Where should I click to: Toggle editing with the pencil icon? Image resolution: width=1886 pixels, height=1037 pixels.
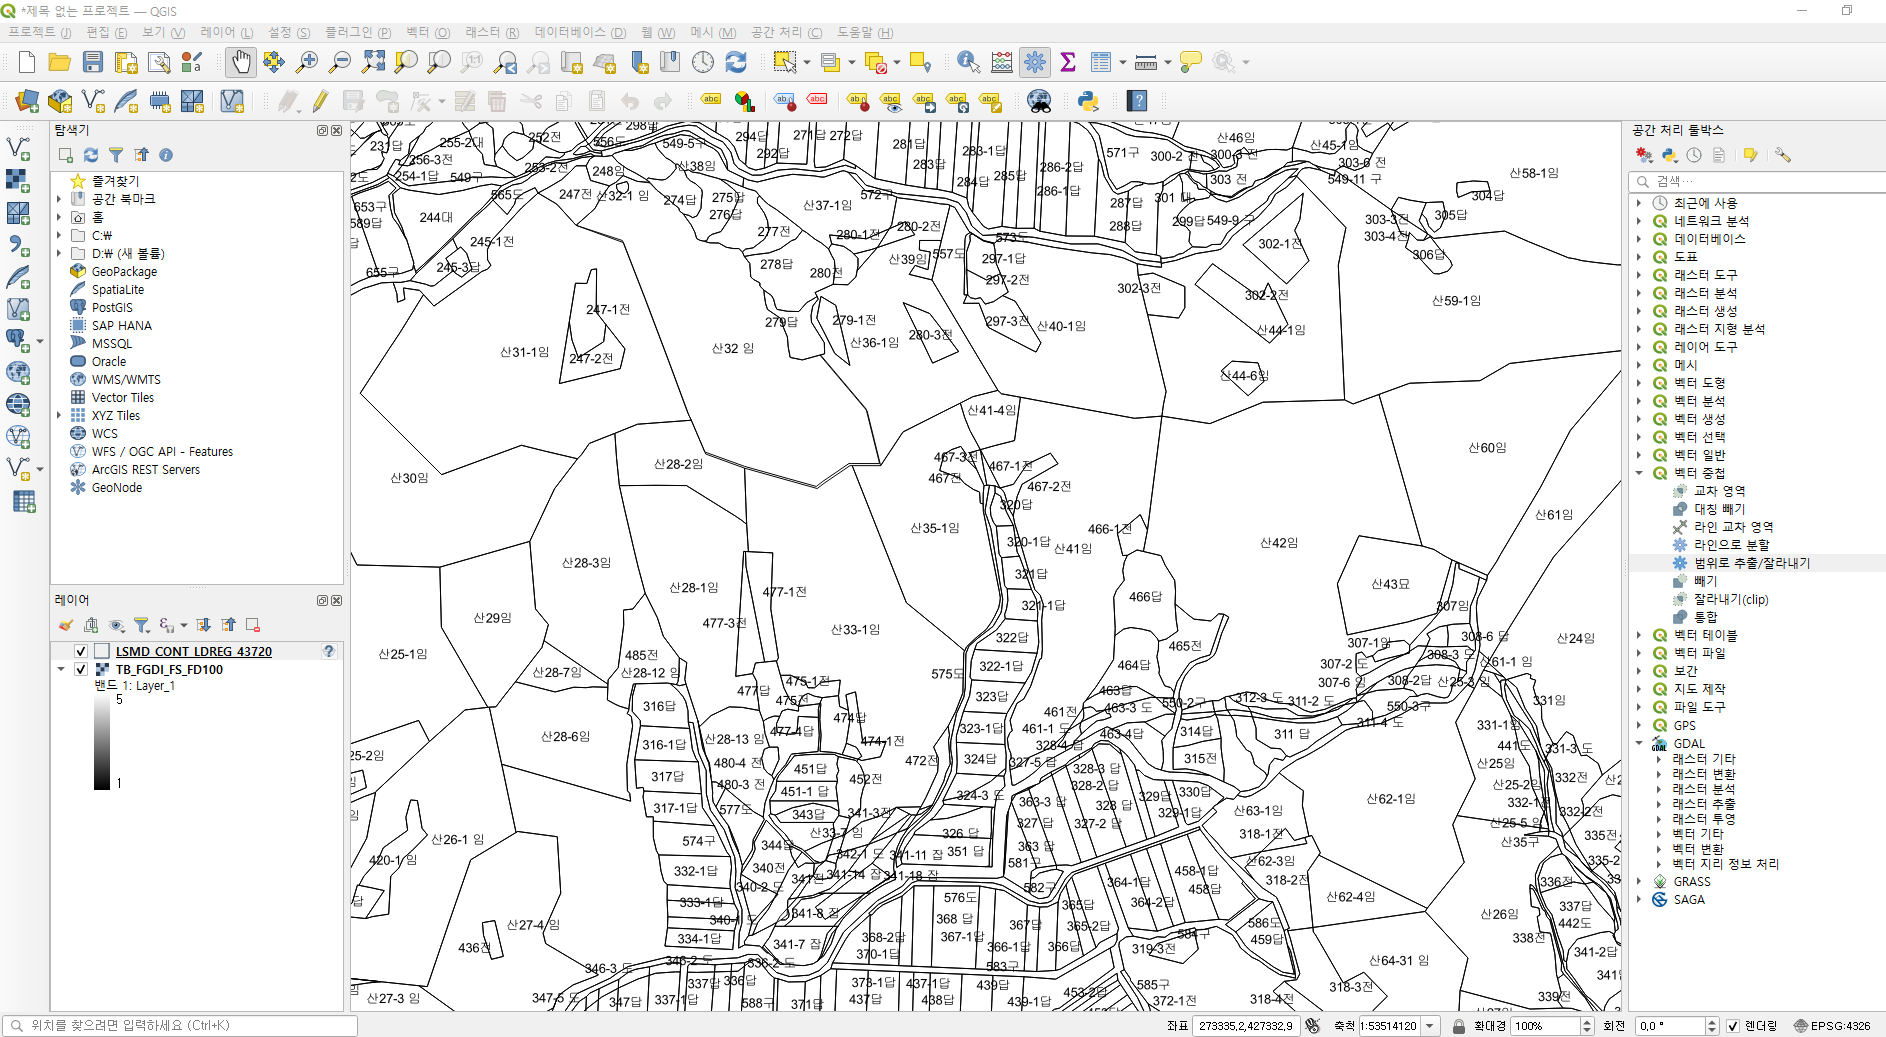(320, 101)
